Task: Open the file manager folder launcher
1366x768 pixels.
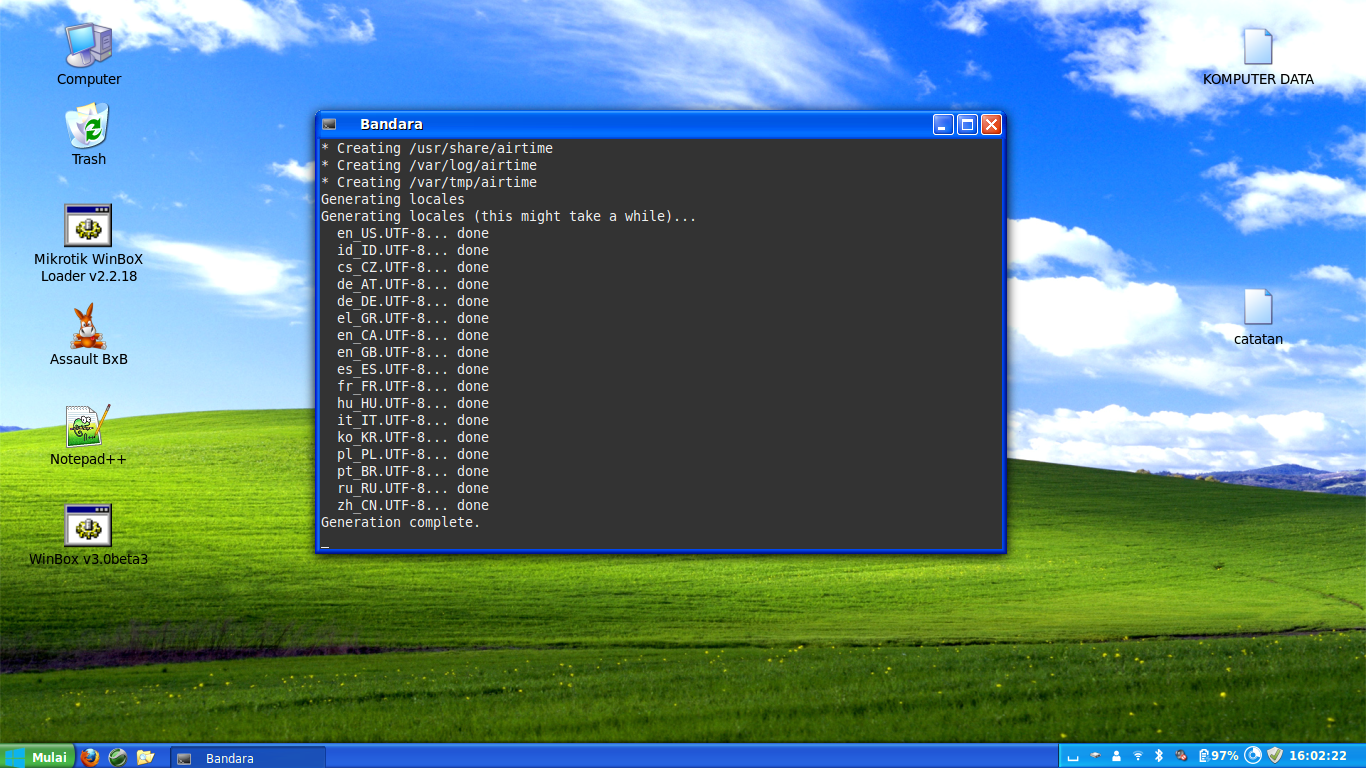Action: pos(145,757)
